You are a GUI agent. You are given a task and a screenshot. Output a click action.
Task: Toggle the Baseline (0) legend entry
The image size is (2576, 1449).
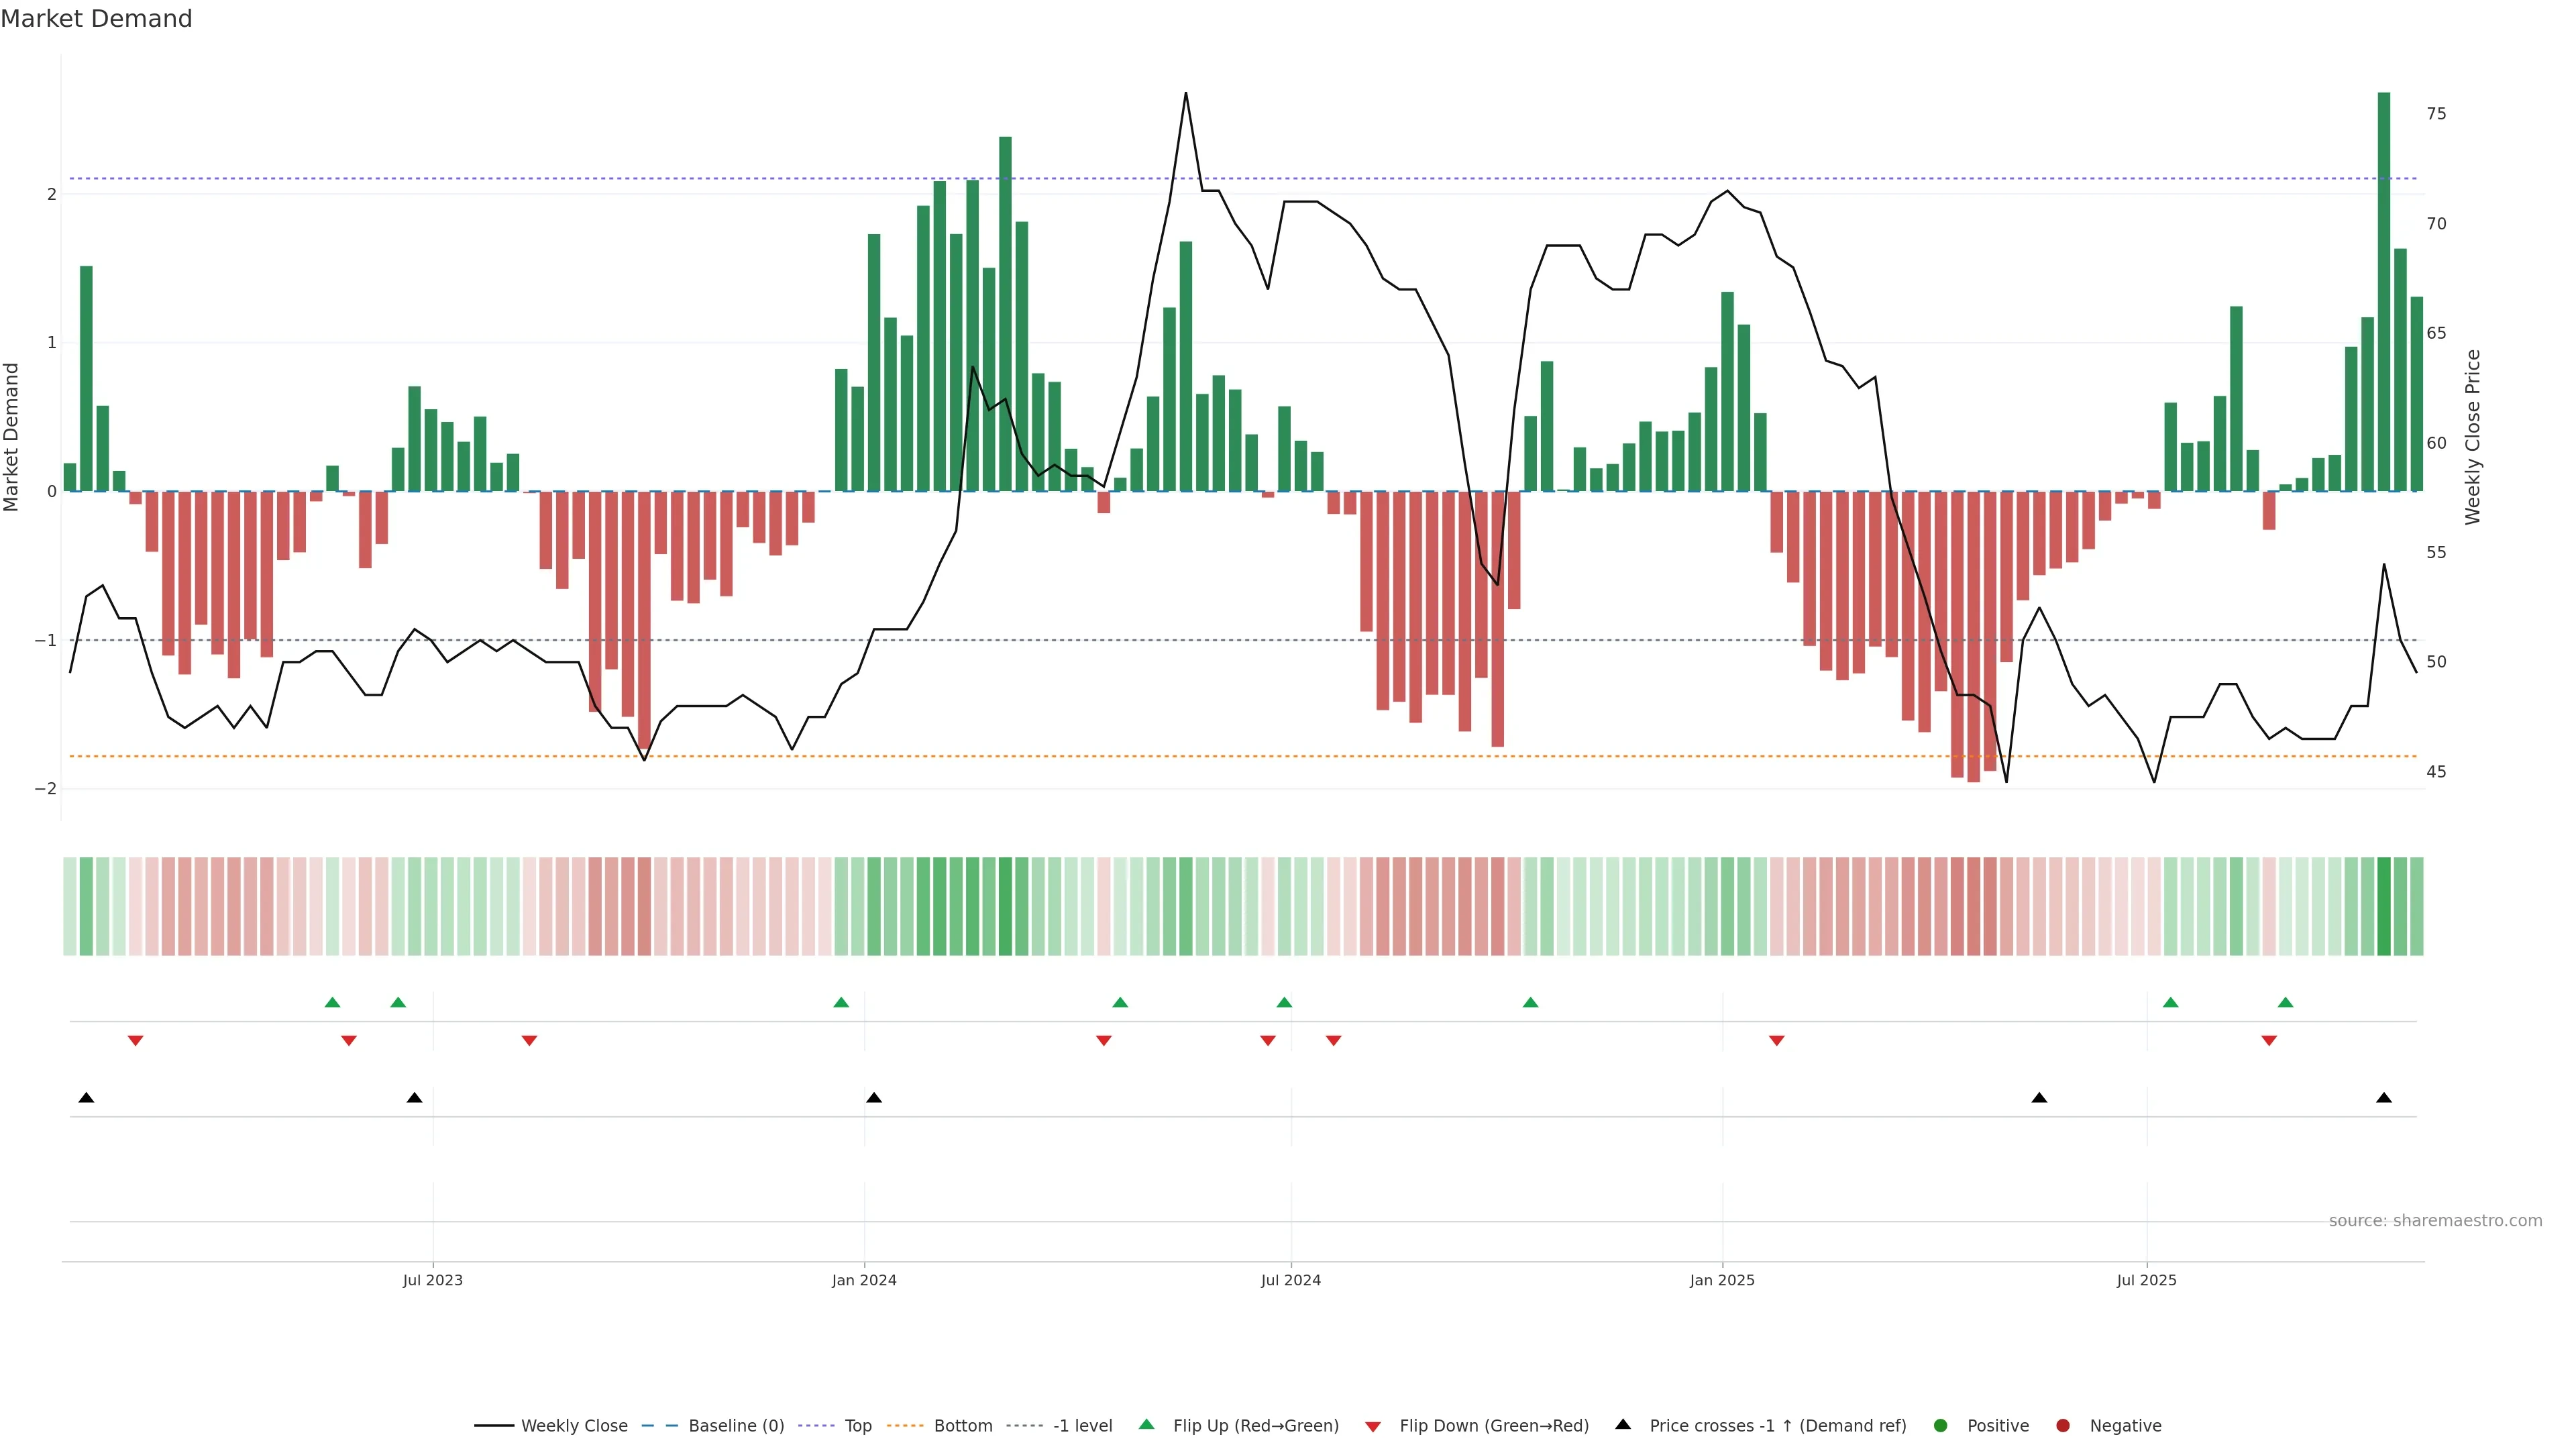click(x=736, y=1426)
